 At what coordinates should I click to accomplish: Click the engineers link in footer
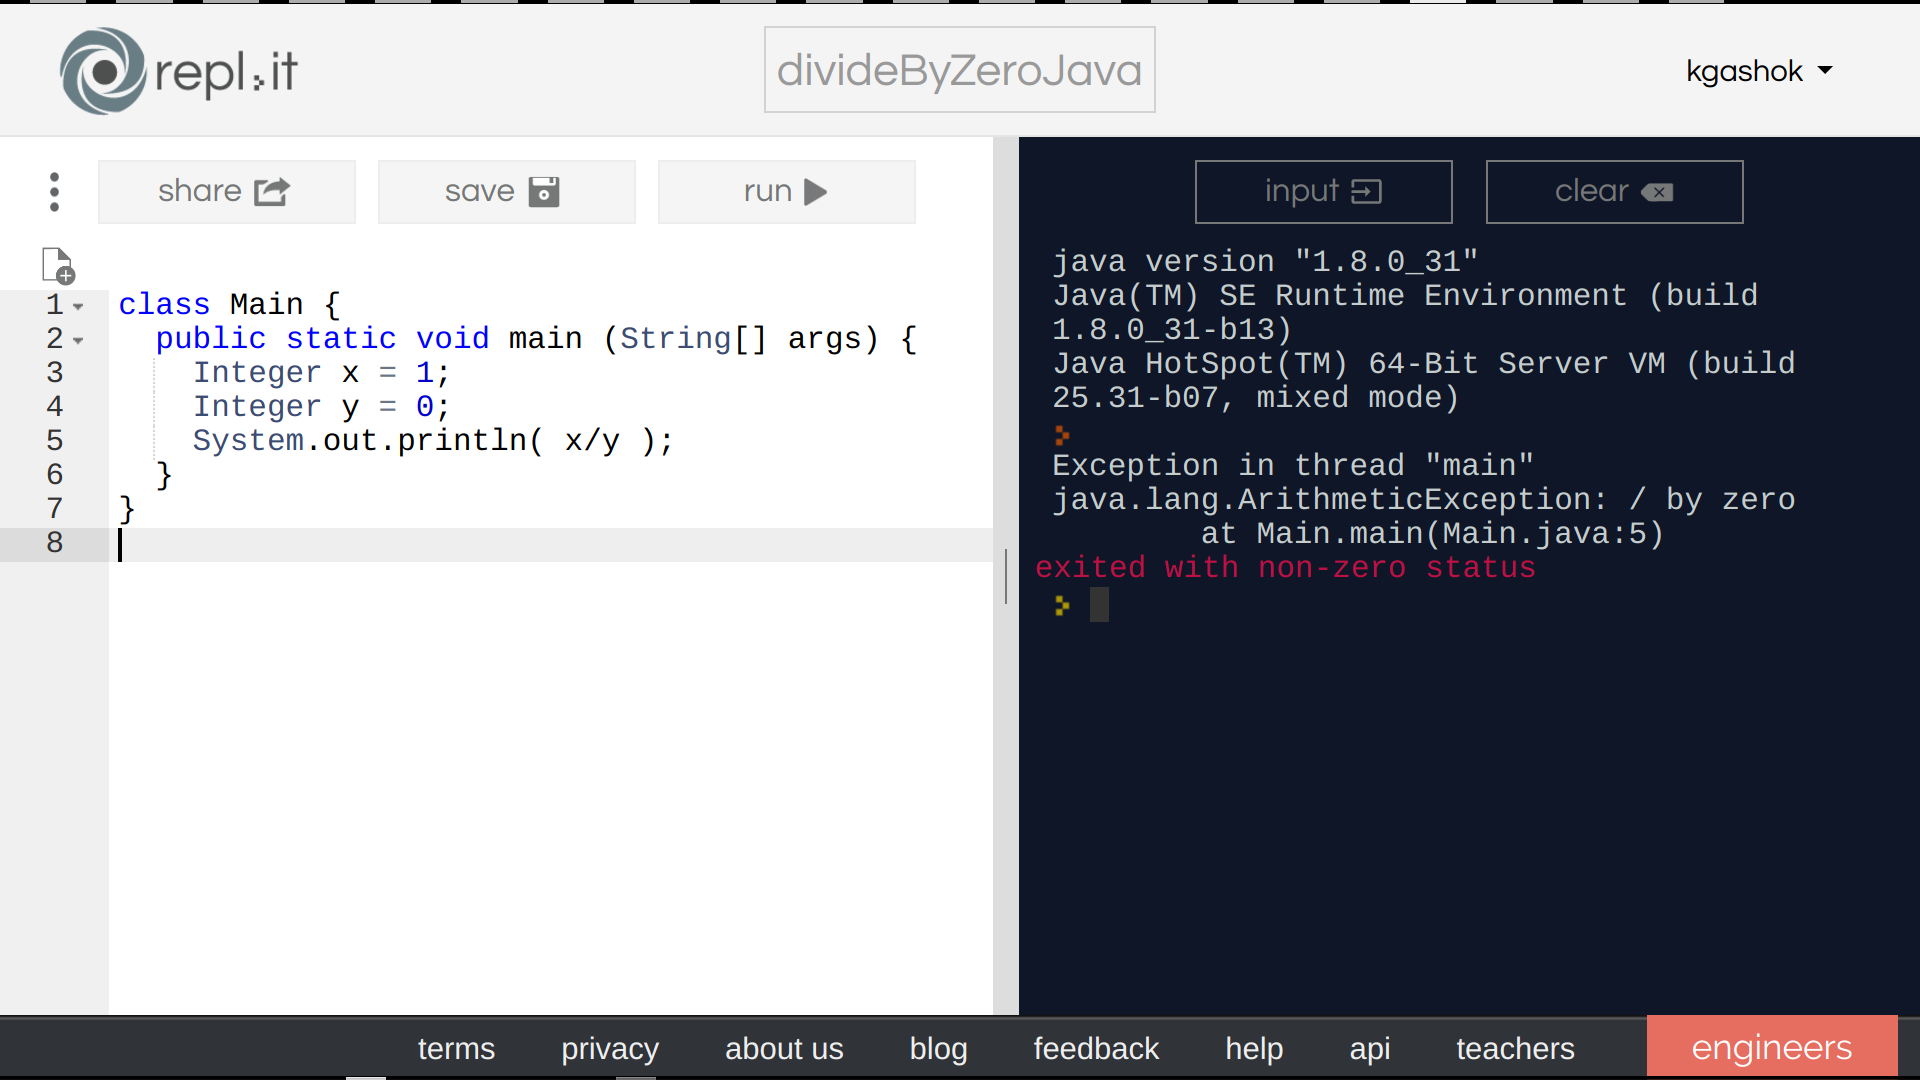click(1771, 1048)
